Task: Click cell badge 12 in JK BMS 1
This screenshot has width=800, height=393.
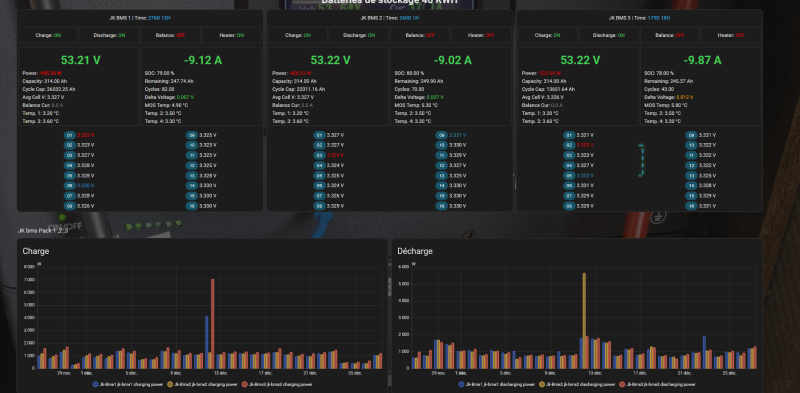Action: (x=191, y=165)
